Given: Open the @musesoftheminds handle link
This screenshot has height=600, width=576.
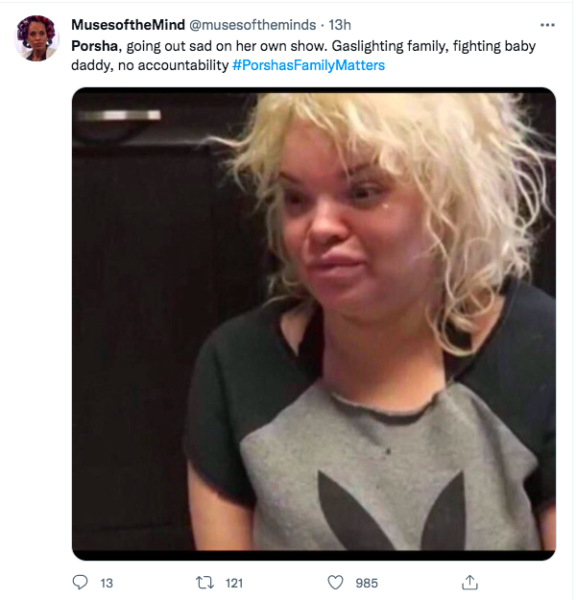Looking at the screenshot, I should click(x=253, y=25).
